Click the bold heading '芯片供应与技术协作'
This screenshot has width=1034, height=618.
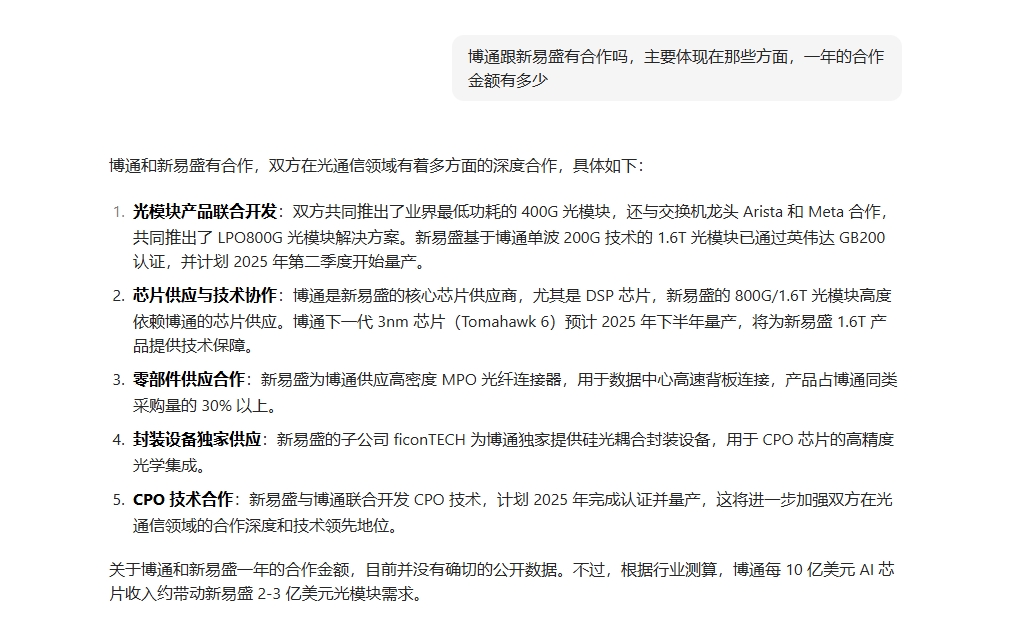(205, 295)
